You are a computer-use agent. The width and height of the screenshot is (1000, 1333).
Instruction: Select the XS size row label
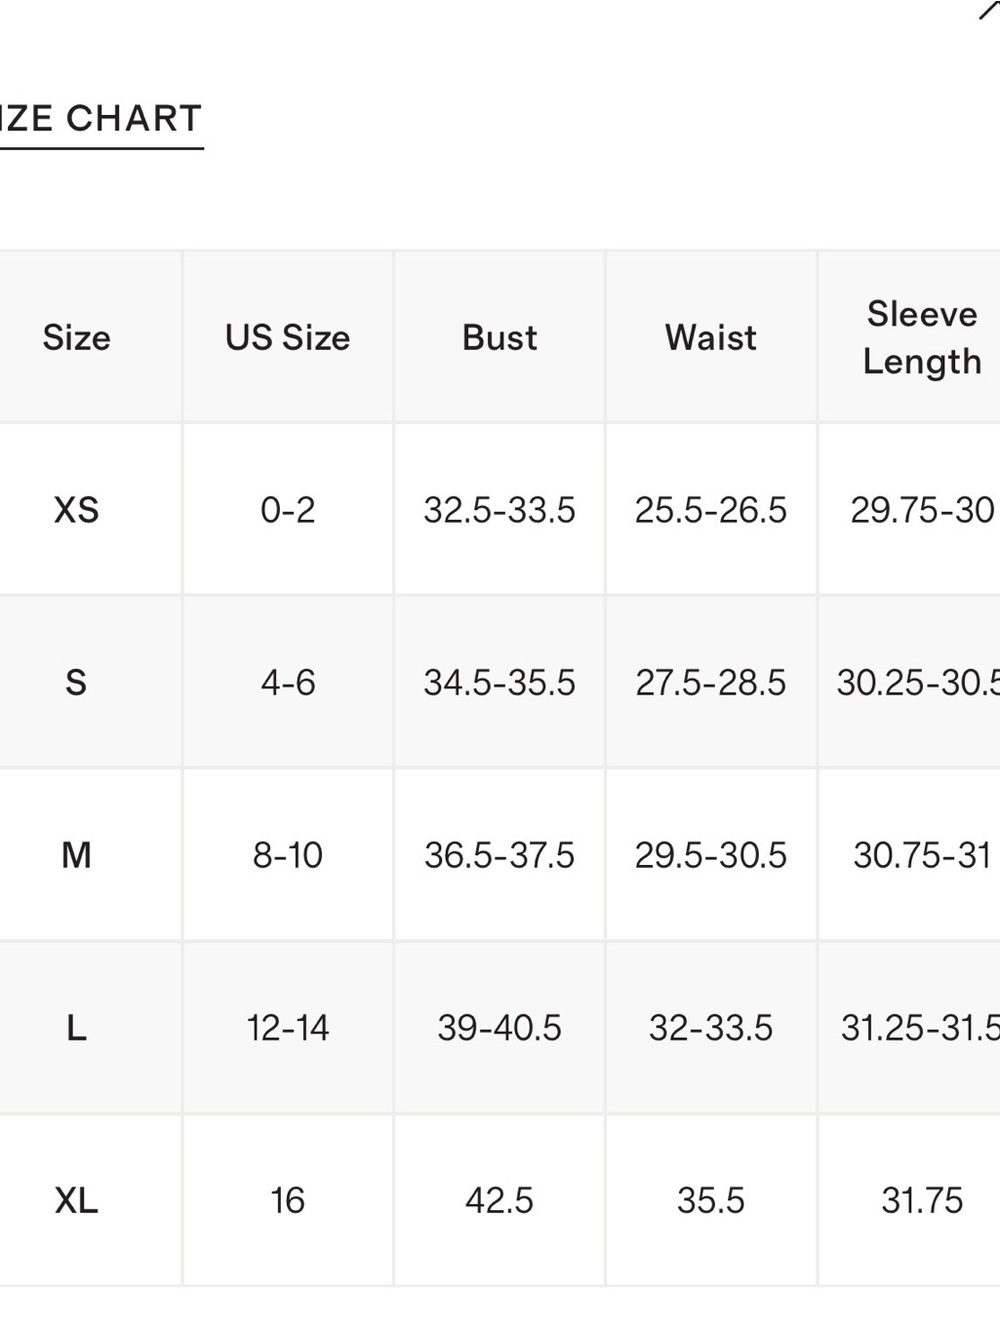(x=76, y=510)
